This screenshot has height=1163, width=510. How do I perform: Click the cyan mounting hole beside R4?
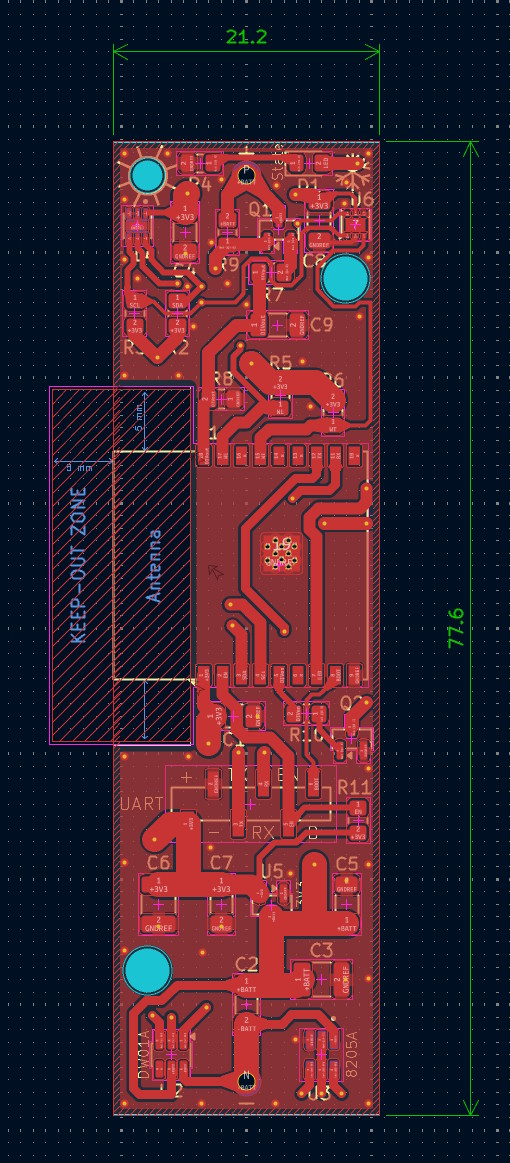(x=147, y=176)
